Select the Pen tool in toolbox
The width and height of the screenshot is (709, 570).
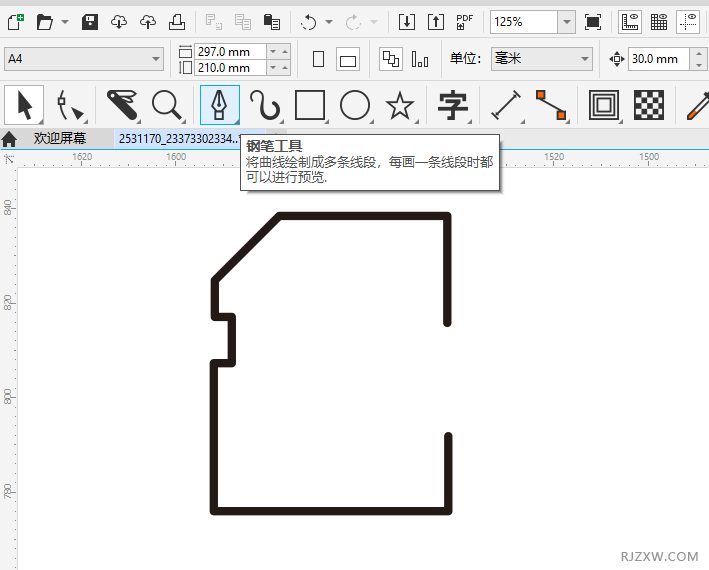click(x=219, y=104)
